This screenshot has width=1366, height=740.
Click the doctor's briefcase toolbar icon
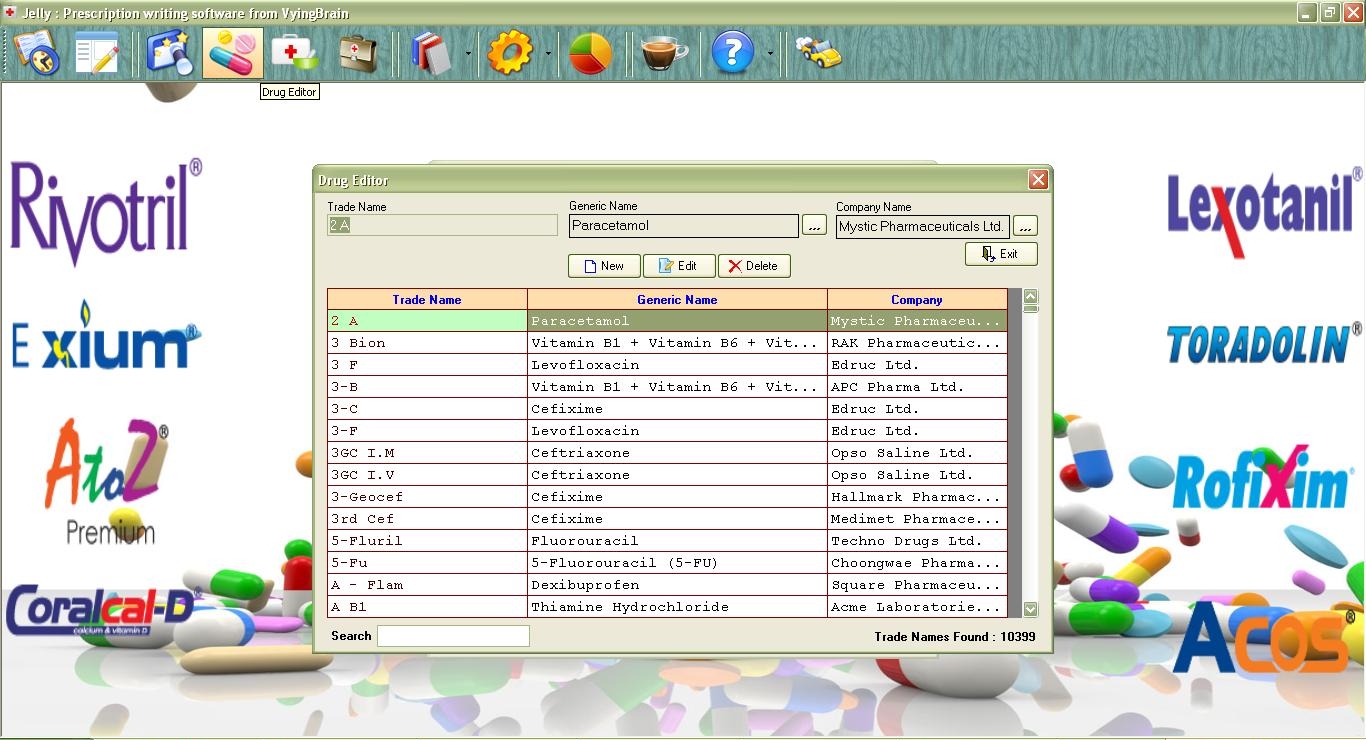click(357, 53)
